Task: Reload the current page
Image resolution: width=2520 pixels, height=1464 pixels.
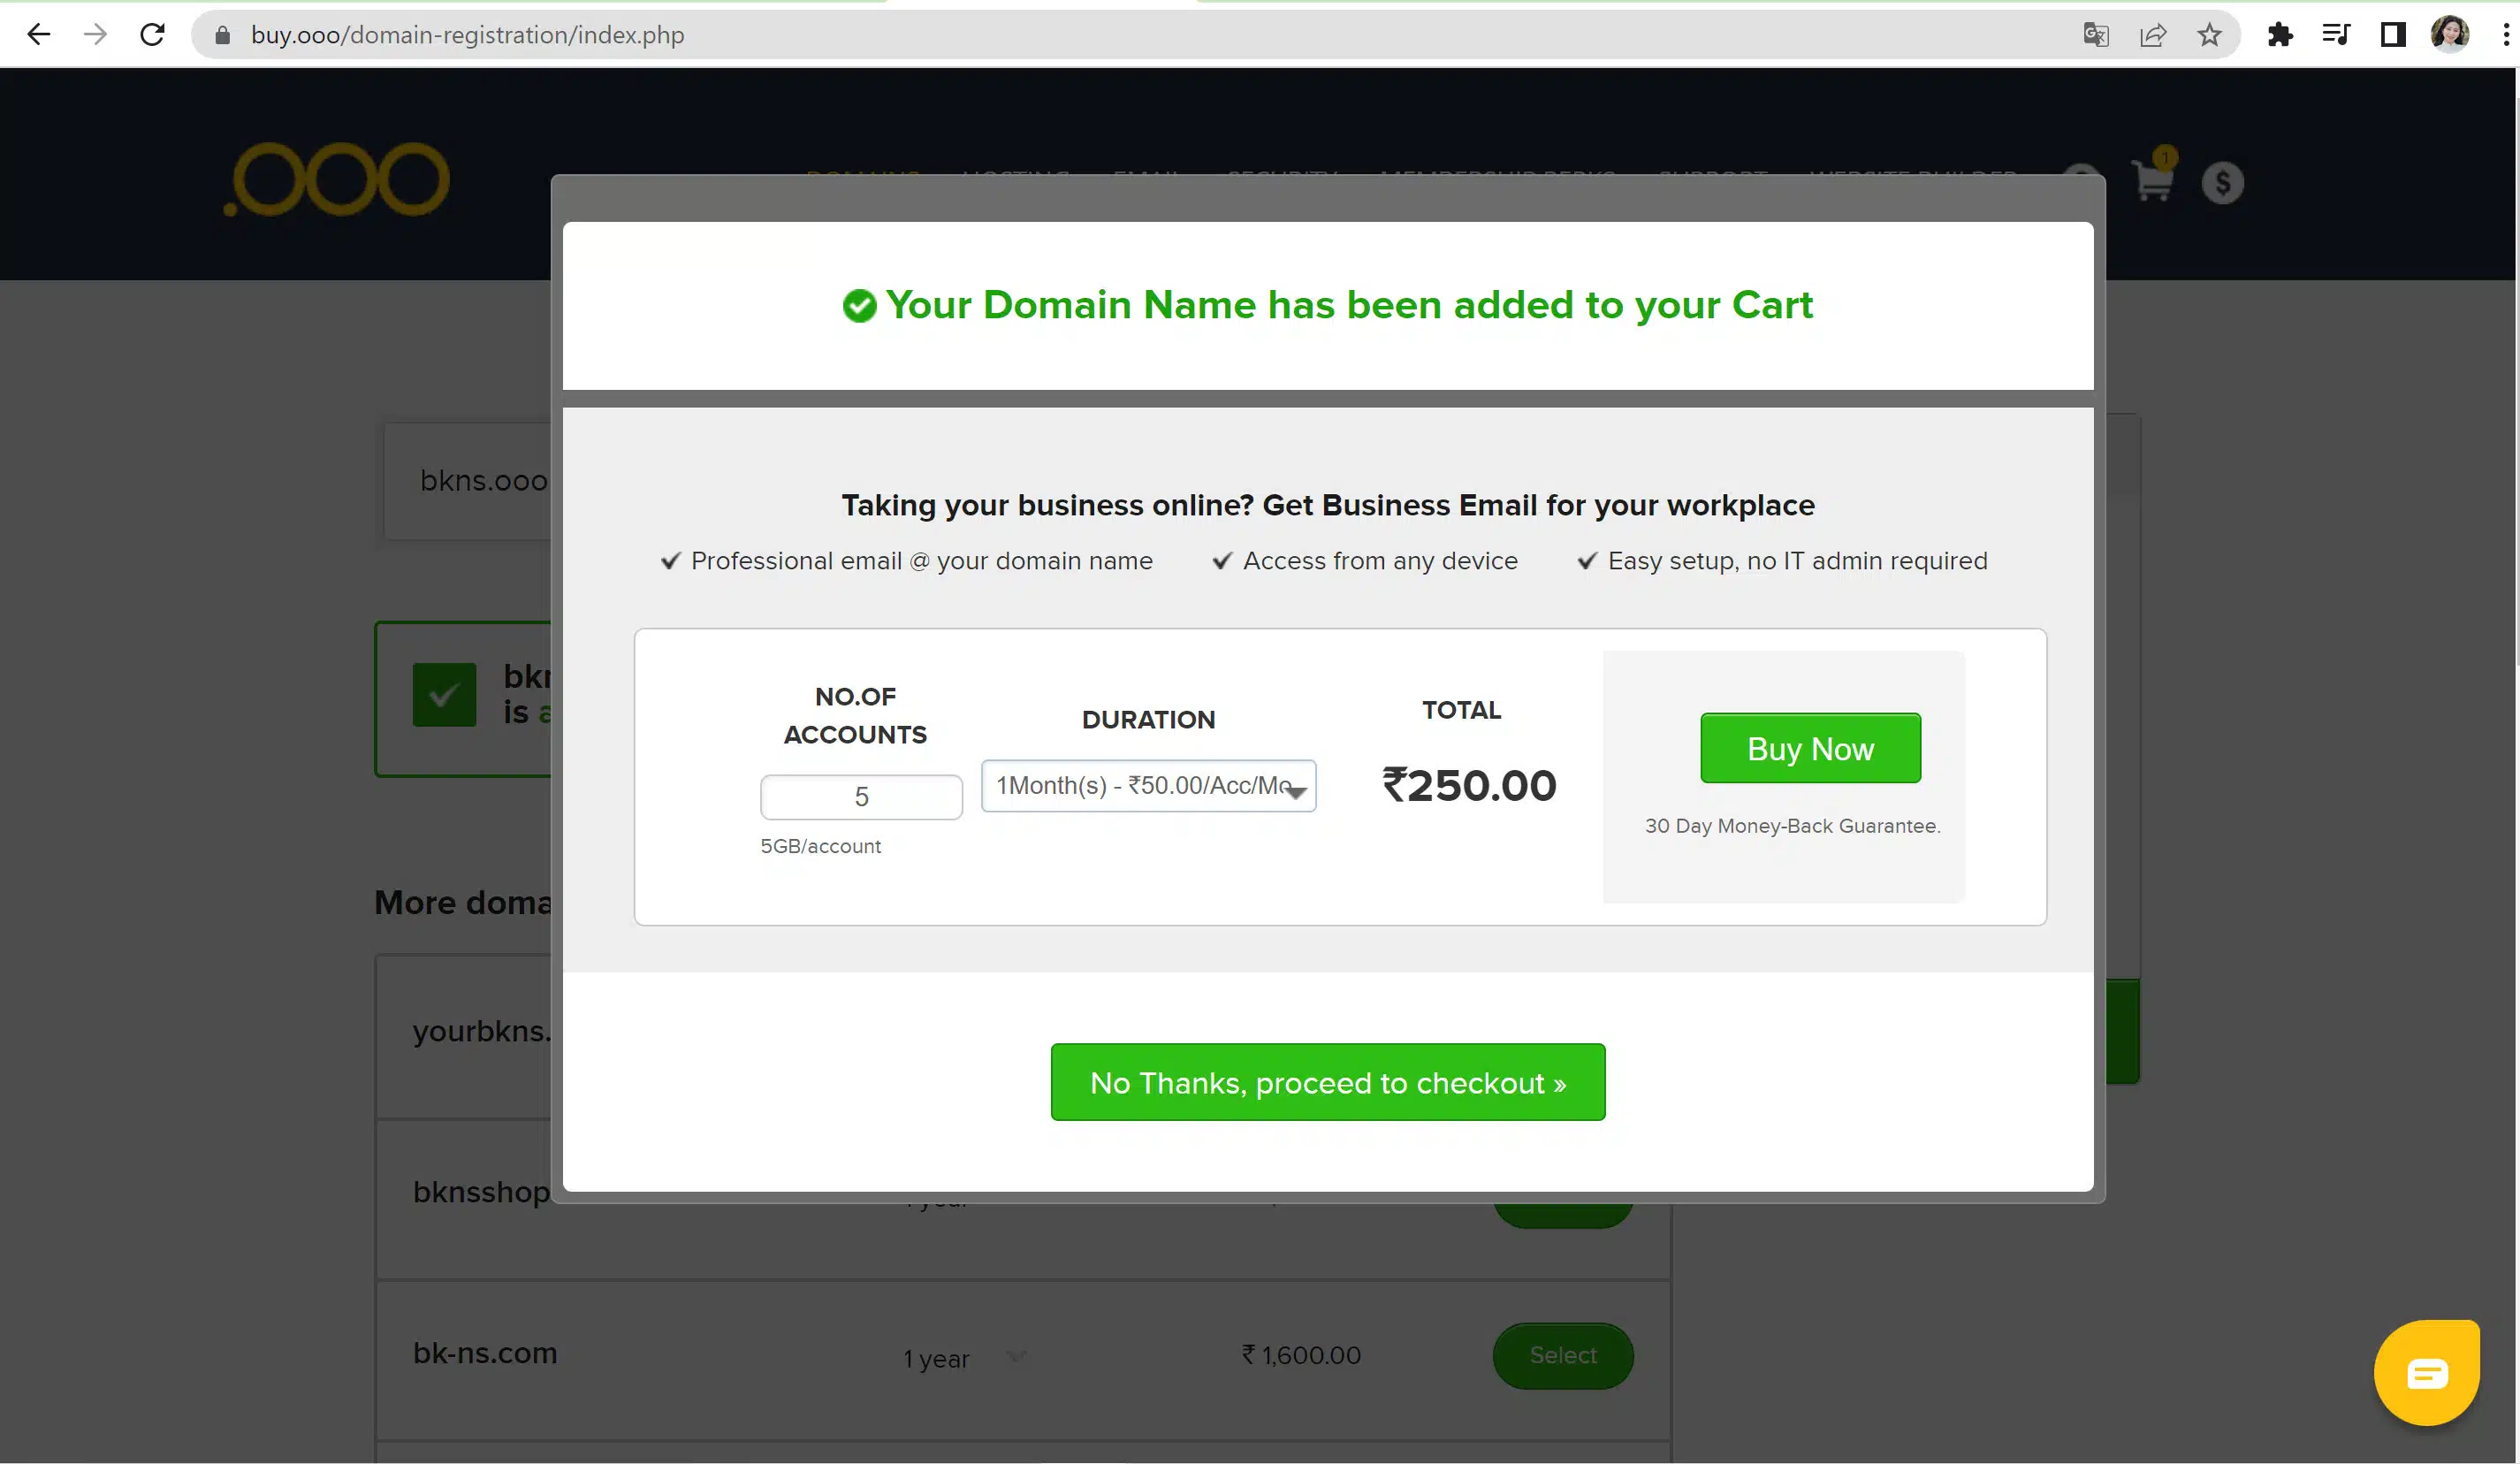Action: pos(152,35)
